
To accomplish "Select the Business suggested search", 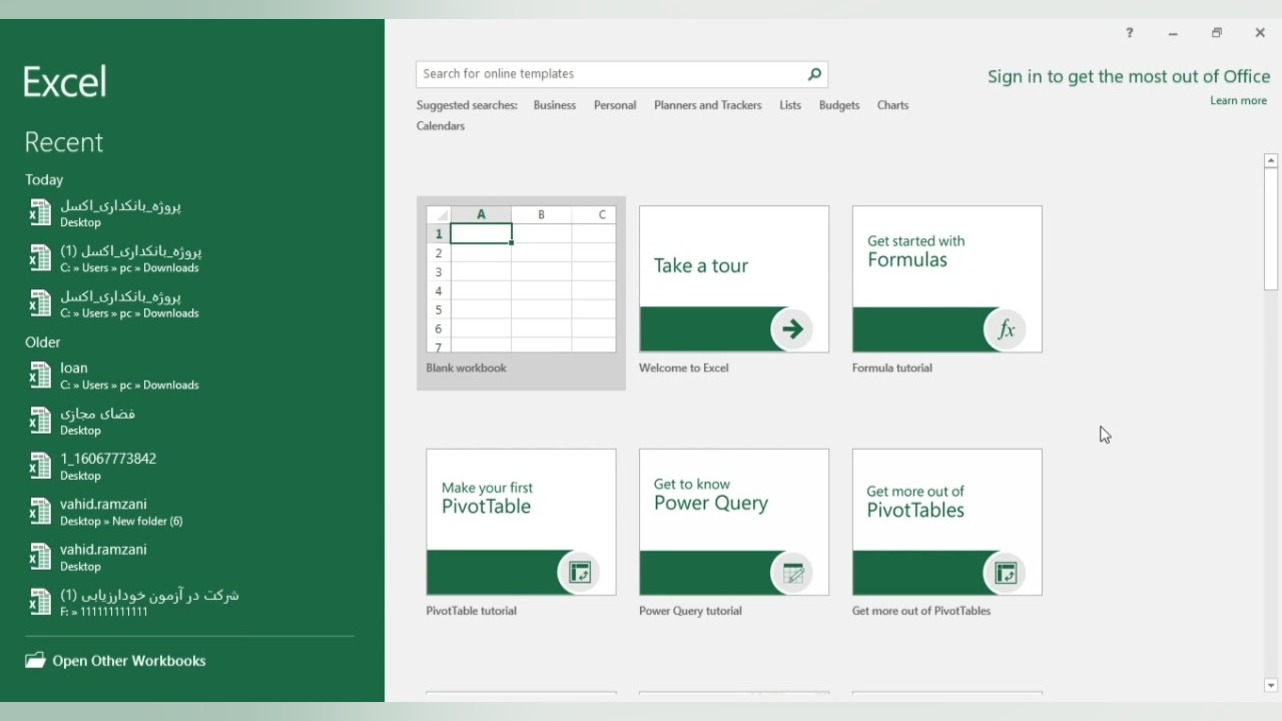I will pos(554,105).
